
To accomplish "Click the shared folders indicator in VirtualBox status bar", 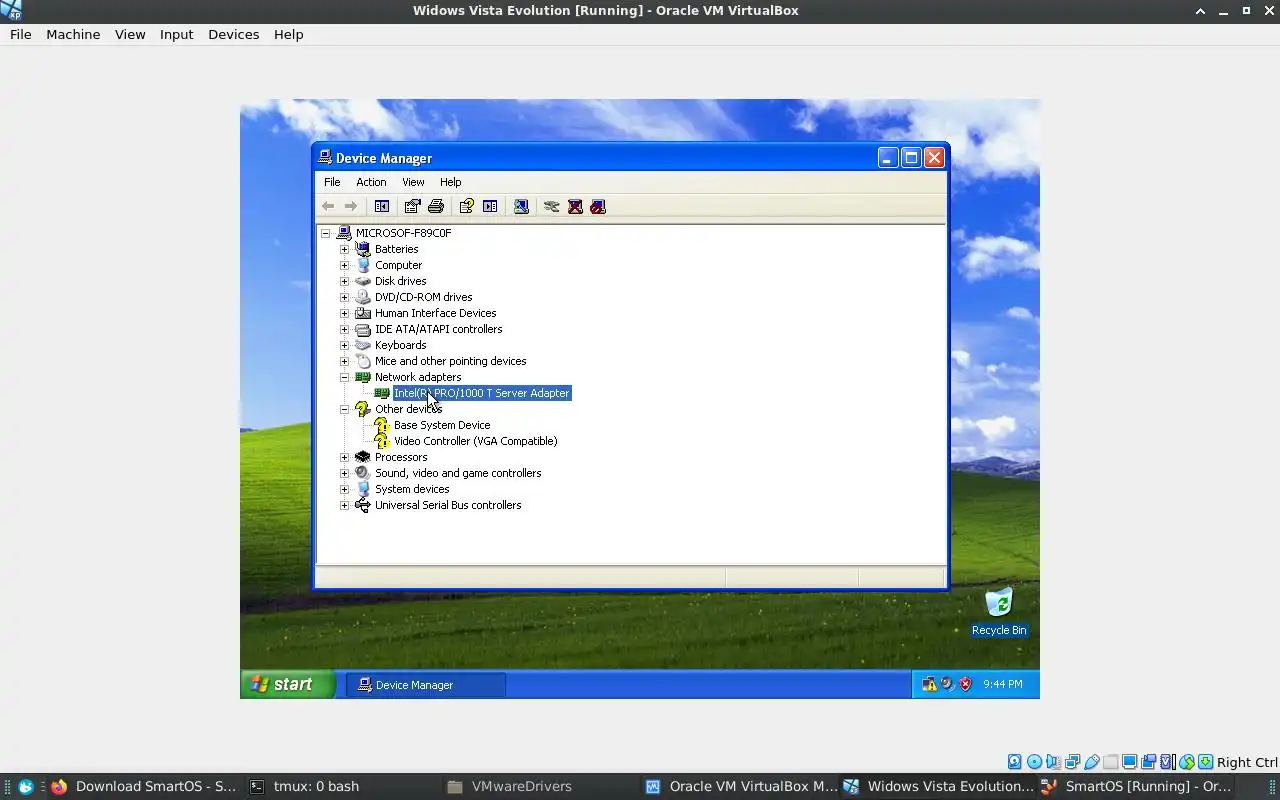I will (1110, 762).
